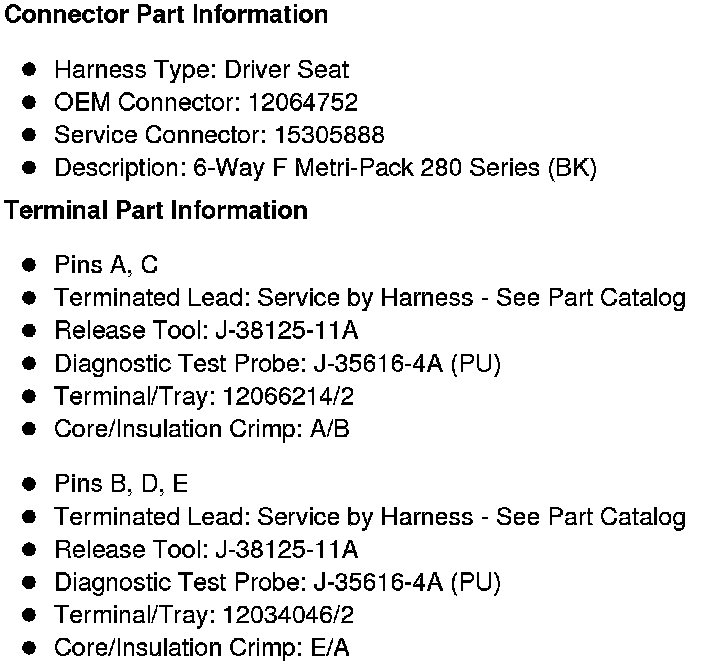Click Release Tool line under Pins A, C
Image resolution: width=704 pixels, height=666 pixels.
tap(206, 331)
